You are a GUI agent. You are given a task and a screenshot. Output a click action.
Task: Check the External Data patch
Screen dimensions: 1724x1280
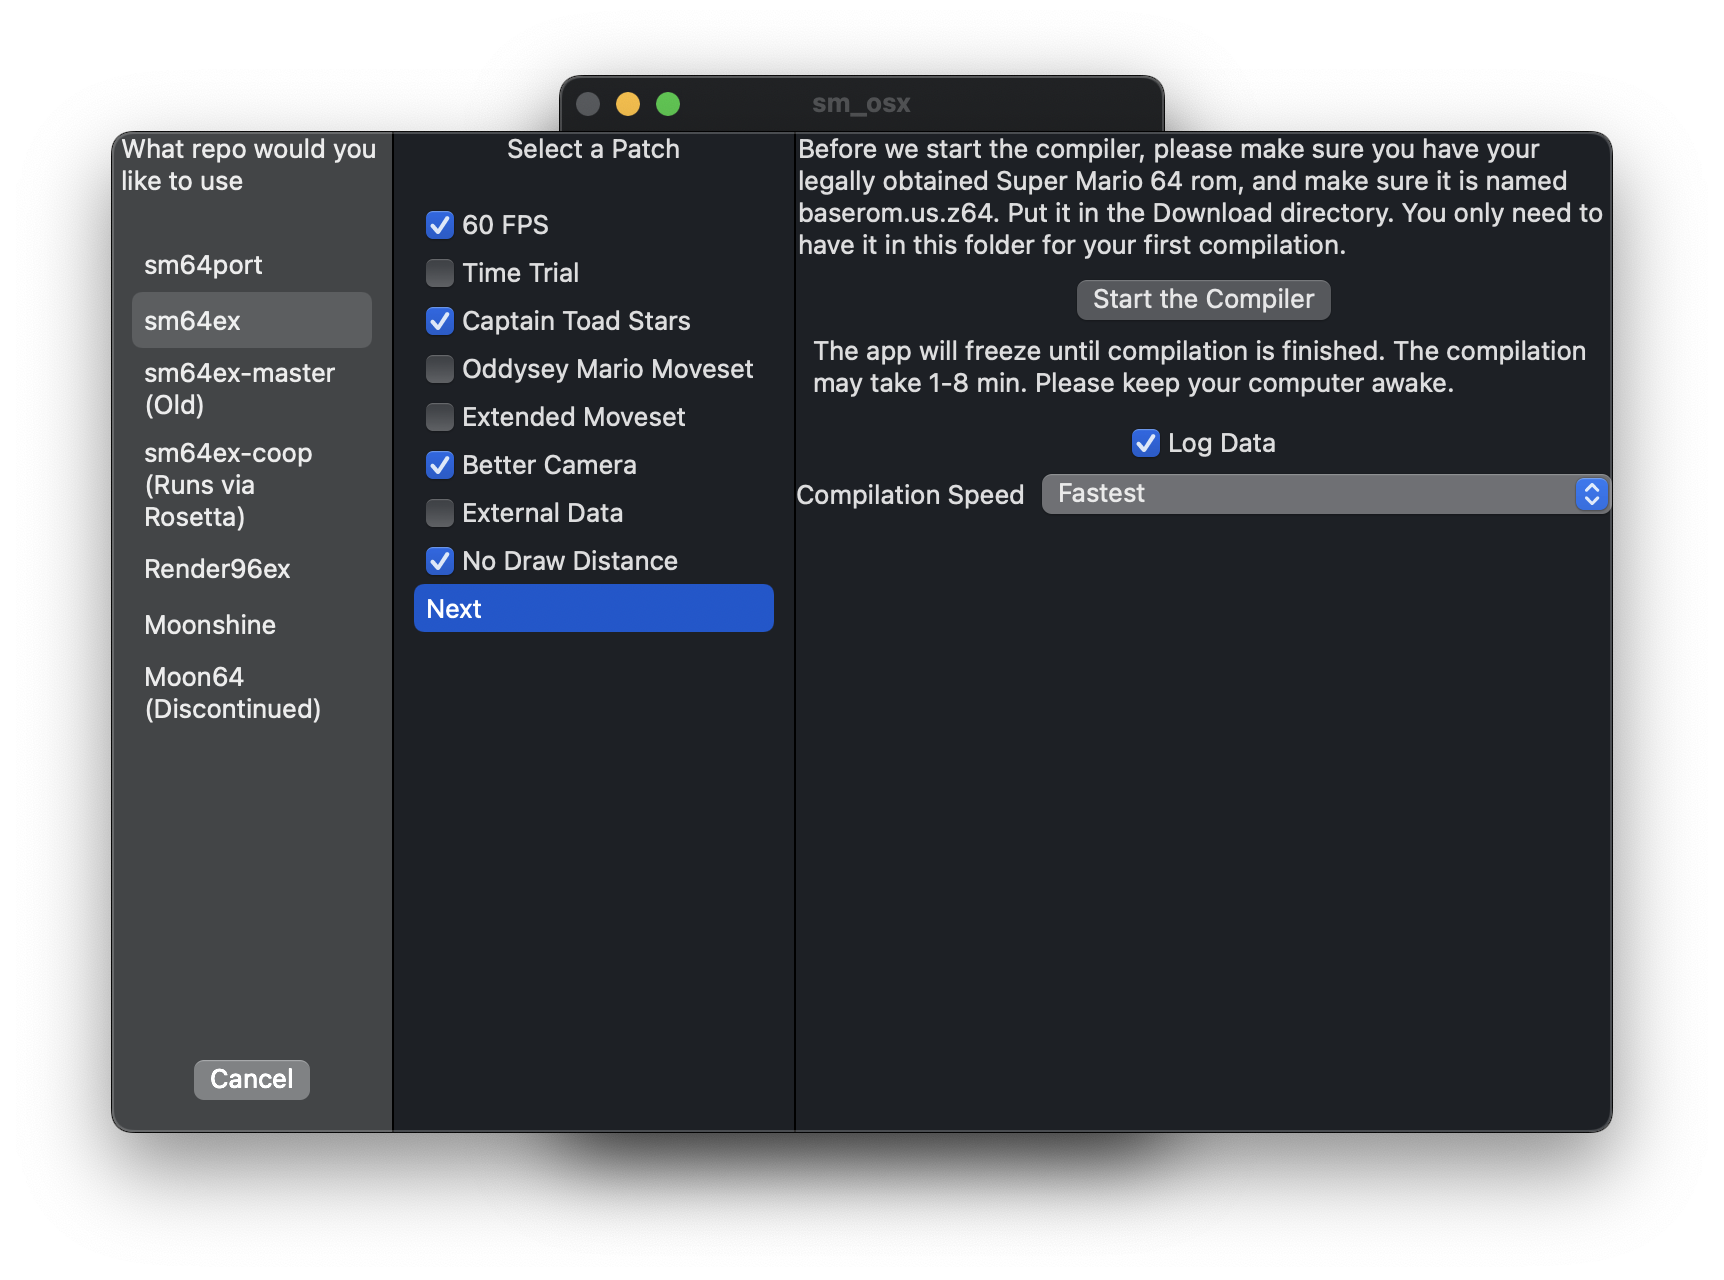pyautogui.click(x=440, y=513)
